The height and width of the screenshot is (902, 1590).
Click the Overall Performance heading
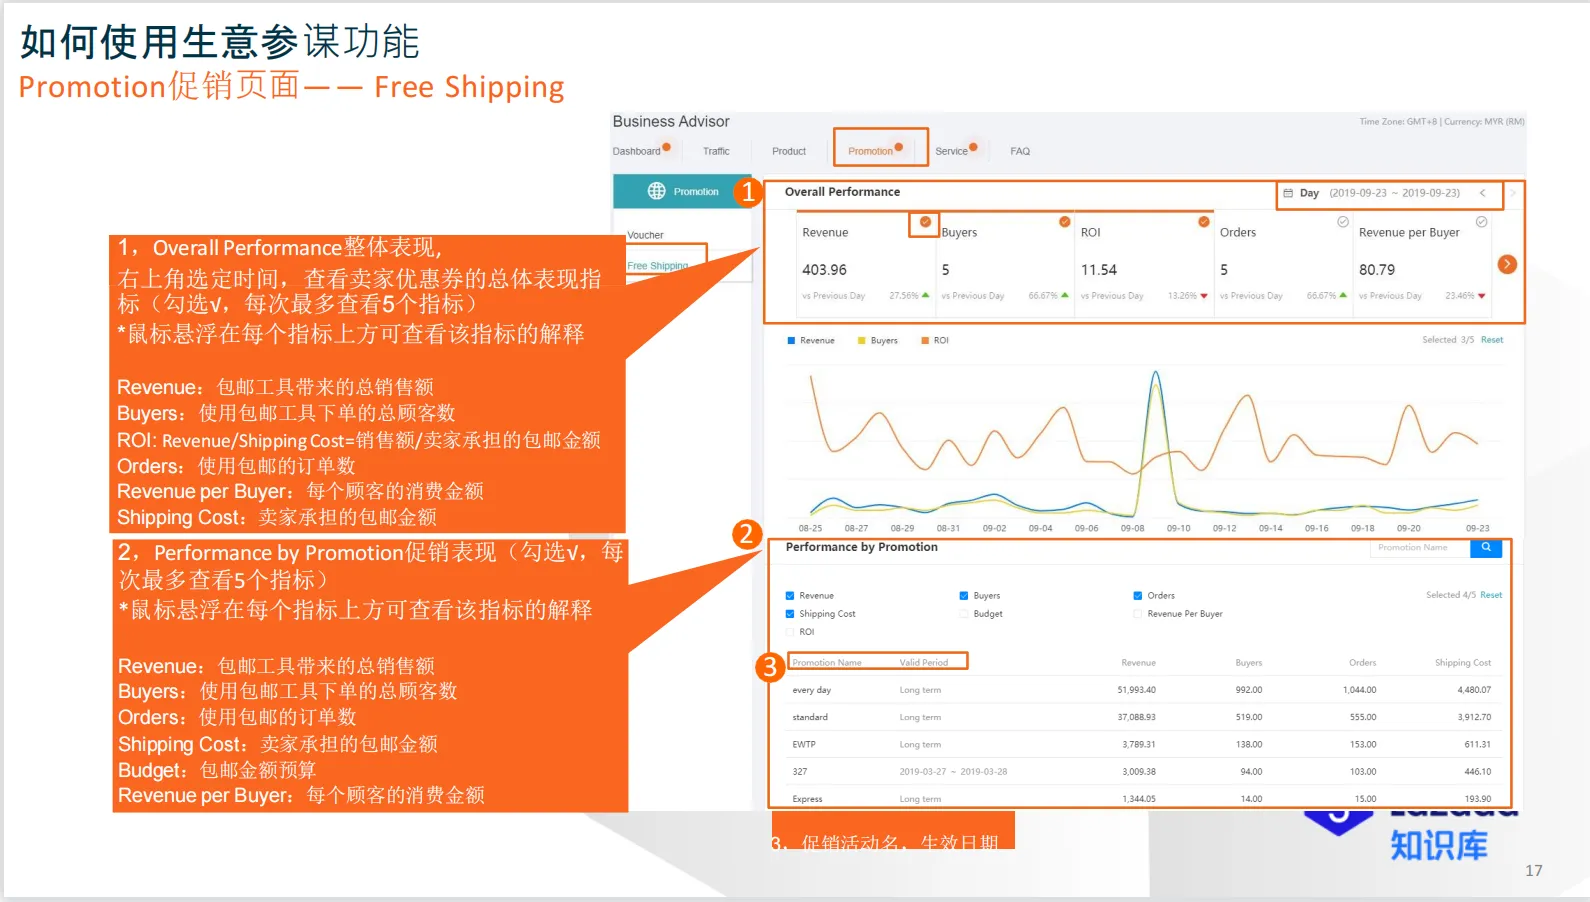tap(842, 192)
